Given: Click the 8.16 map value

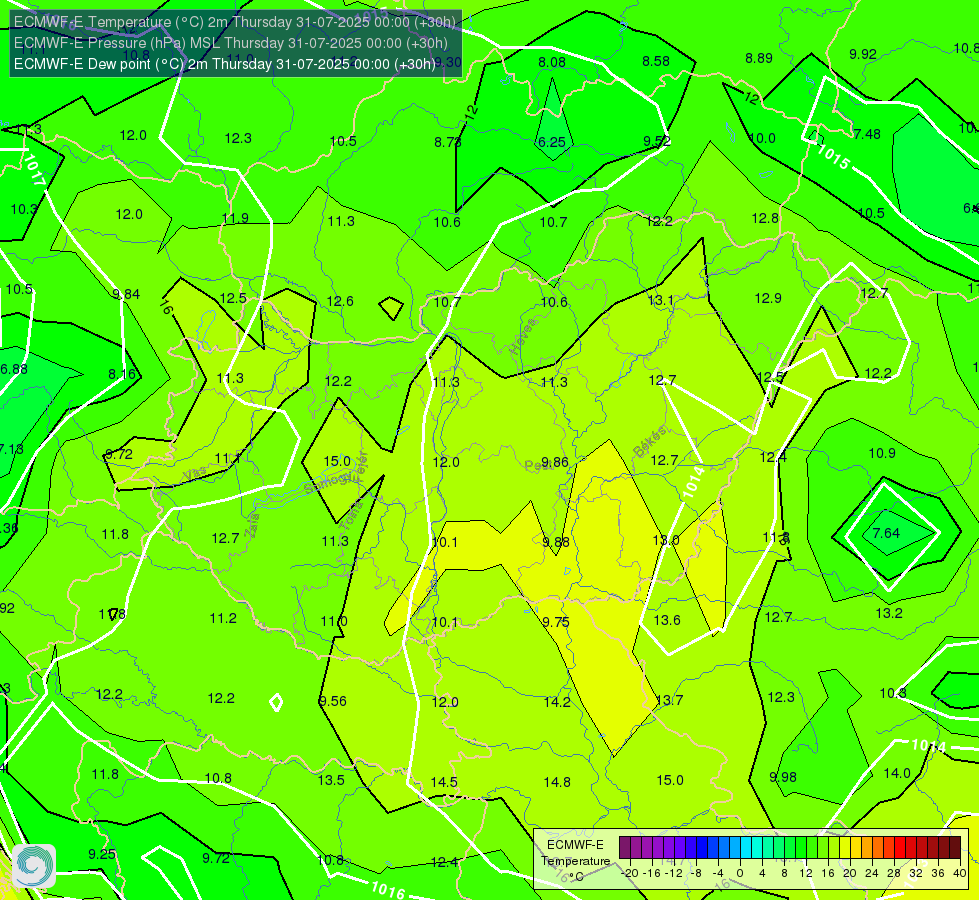Looking at the screenshot, I should point(122,374).
